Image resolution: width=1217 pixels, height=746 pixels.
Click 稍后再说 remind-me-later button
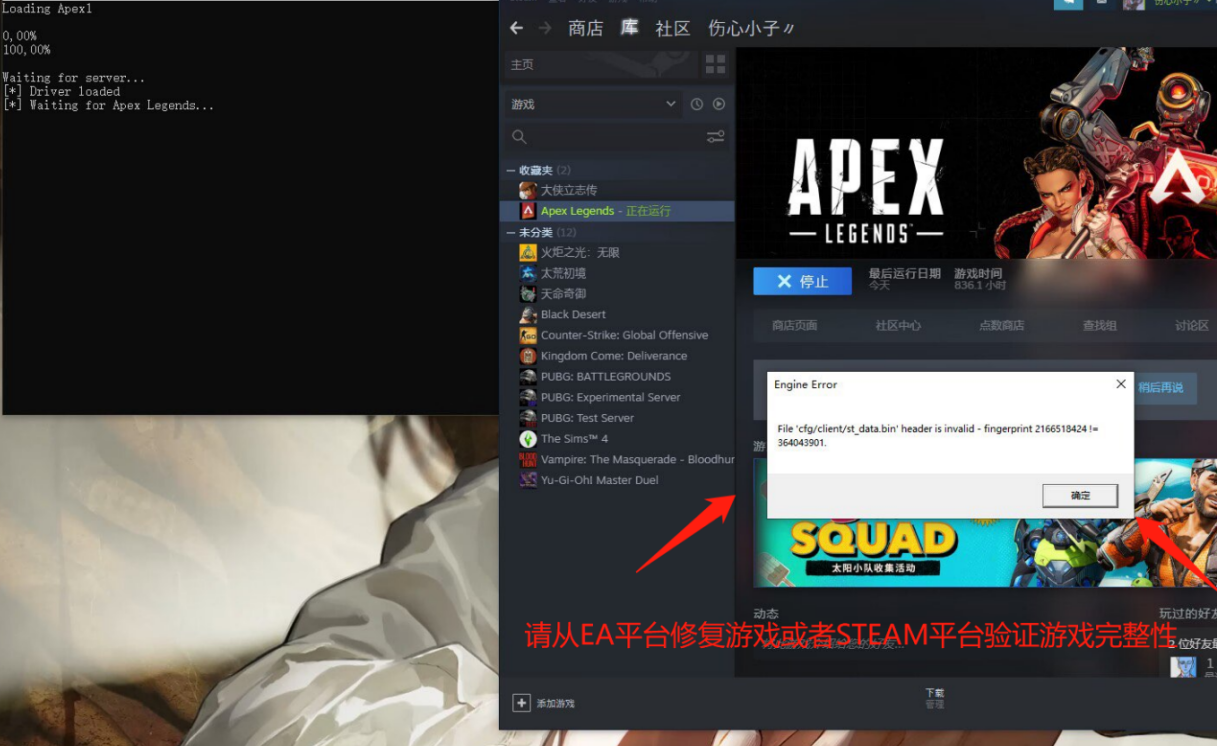point(1162,388)
